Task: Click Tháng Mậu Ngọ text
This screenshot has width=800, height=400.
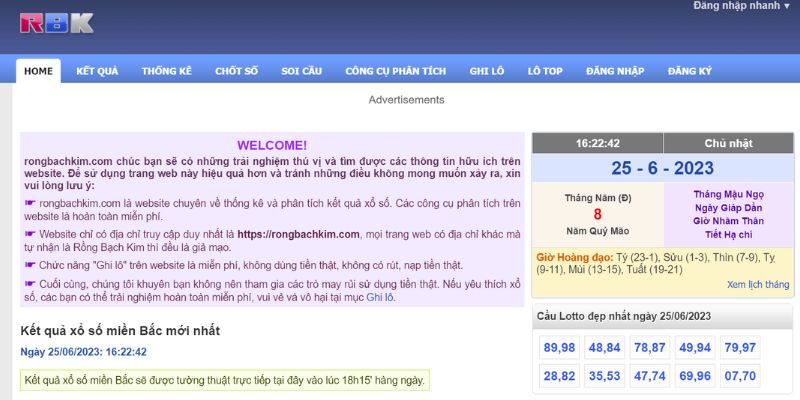Action: coord(729,194)
